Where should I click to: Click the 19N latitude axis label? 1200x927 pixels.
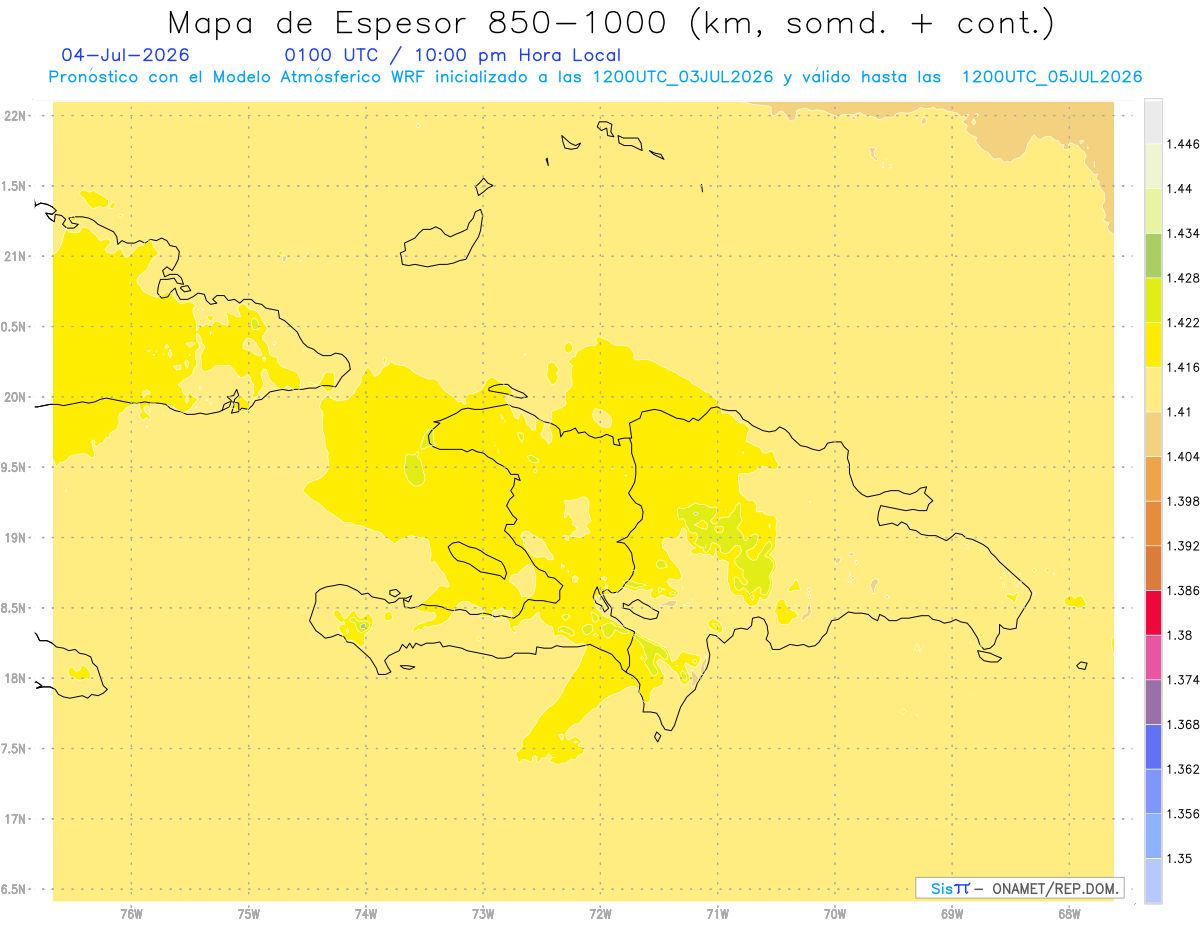point(15,537)
